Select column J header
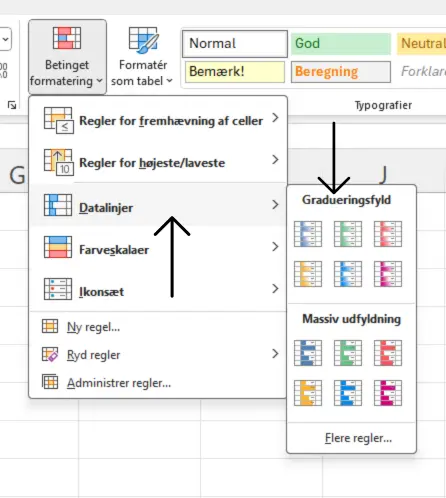This screenshot has height=498, width=446. [383, 175]
